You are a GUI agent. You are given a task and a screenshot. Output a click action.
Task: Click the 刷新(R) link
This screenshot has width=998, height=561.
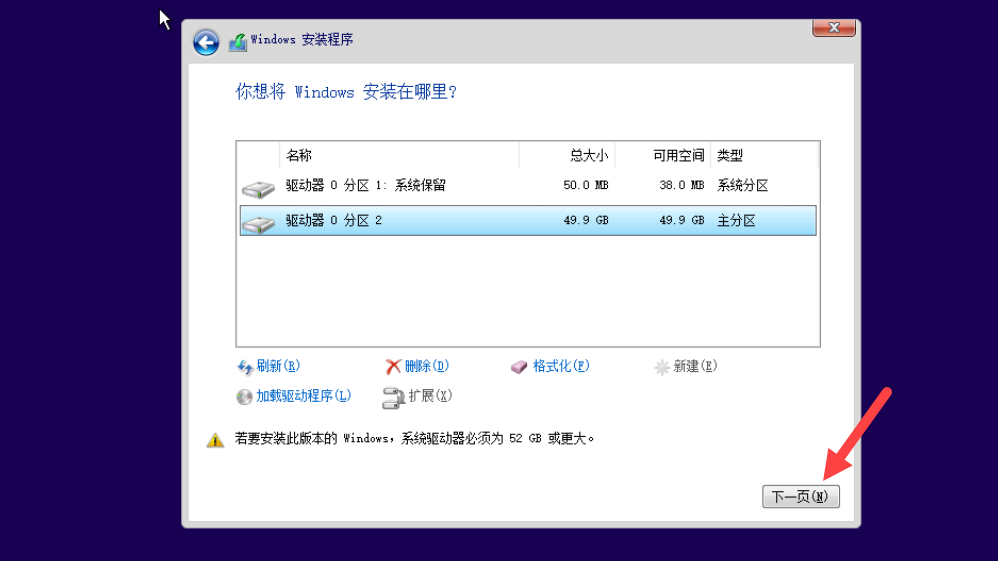pyautogui.click(x=278, y=366)
